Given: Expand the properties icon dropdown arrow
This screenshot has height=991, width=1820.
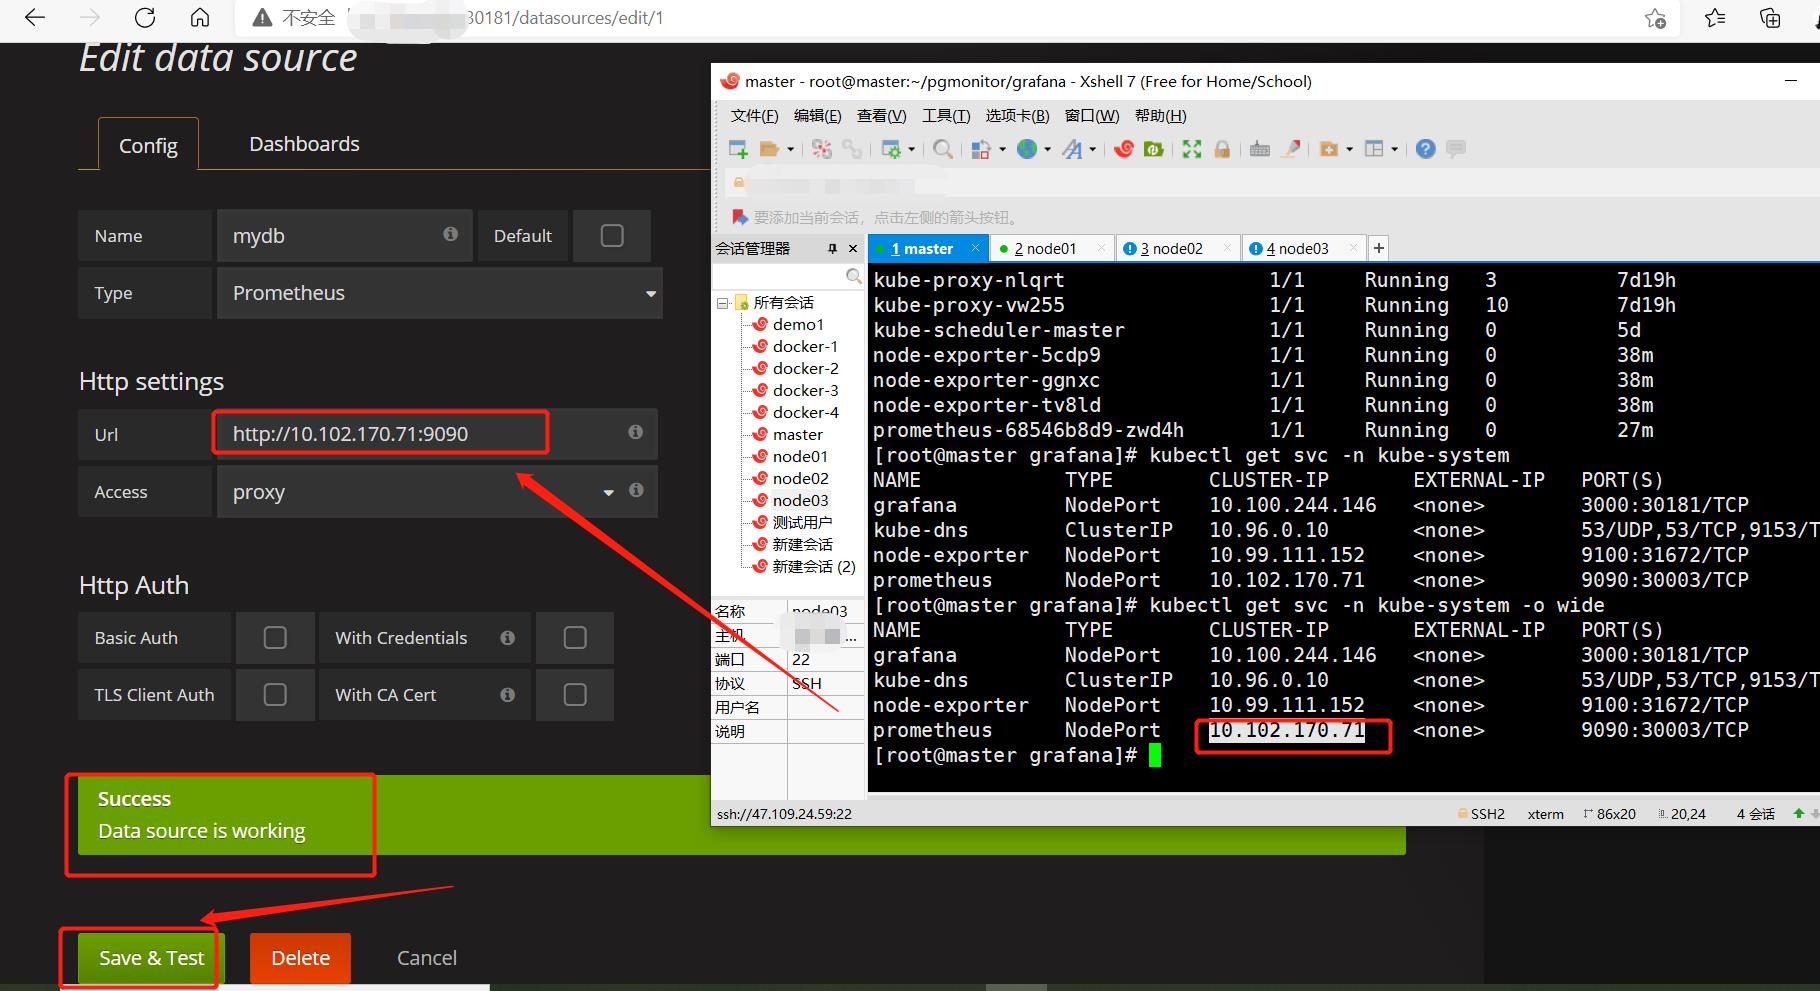Looking at the screenshot, I should coord(911,150).
